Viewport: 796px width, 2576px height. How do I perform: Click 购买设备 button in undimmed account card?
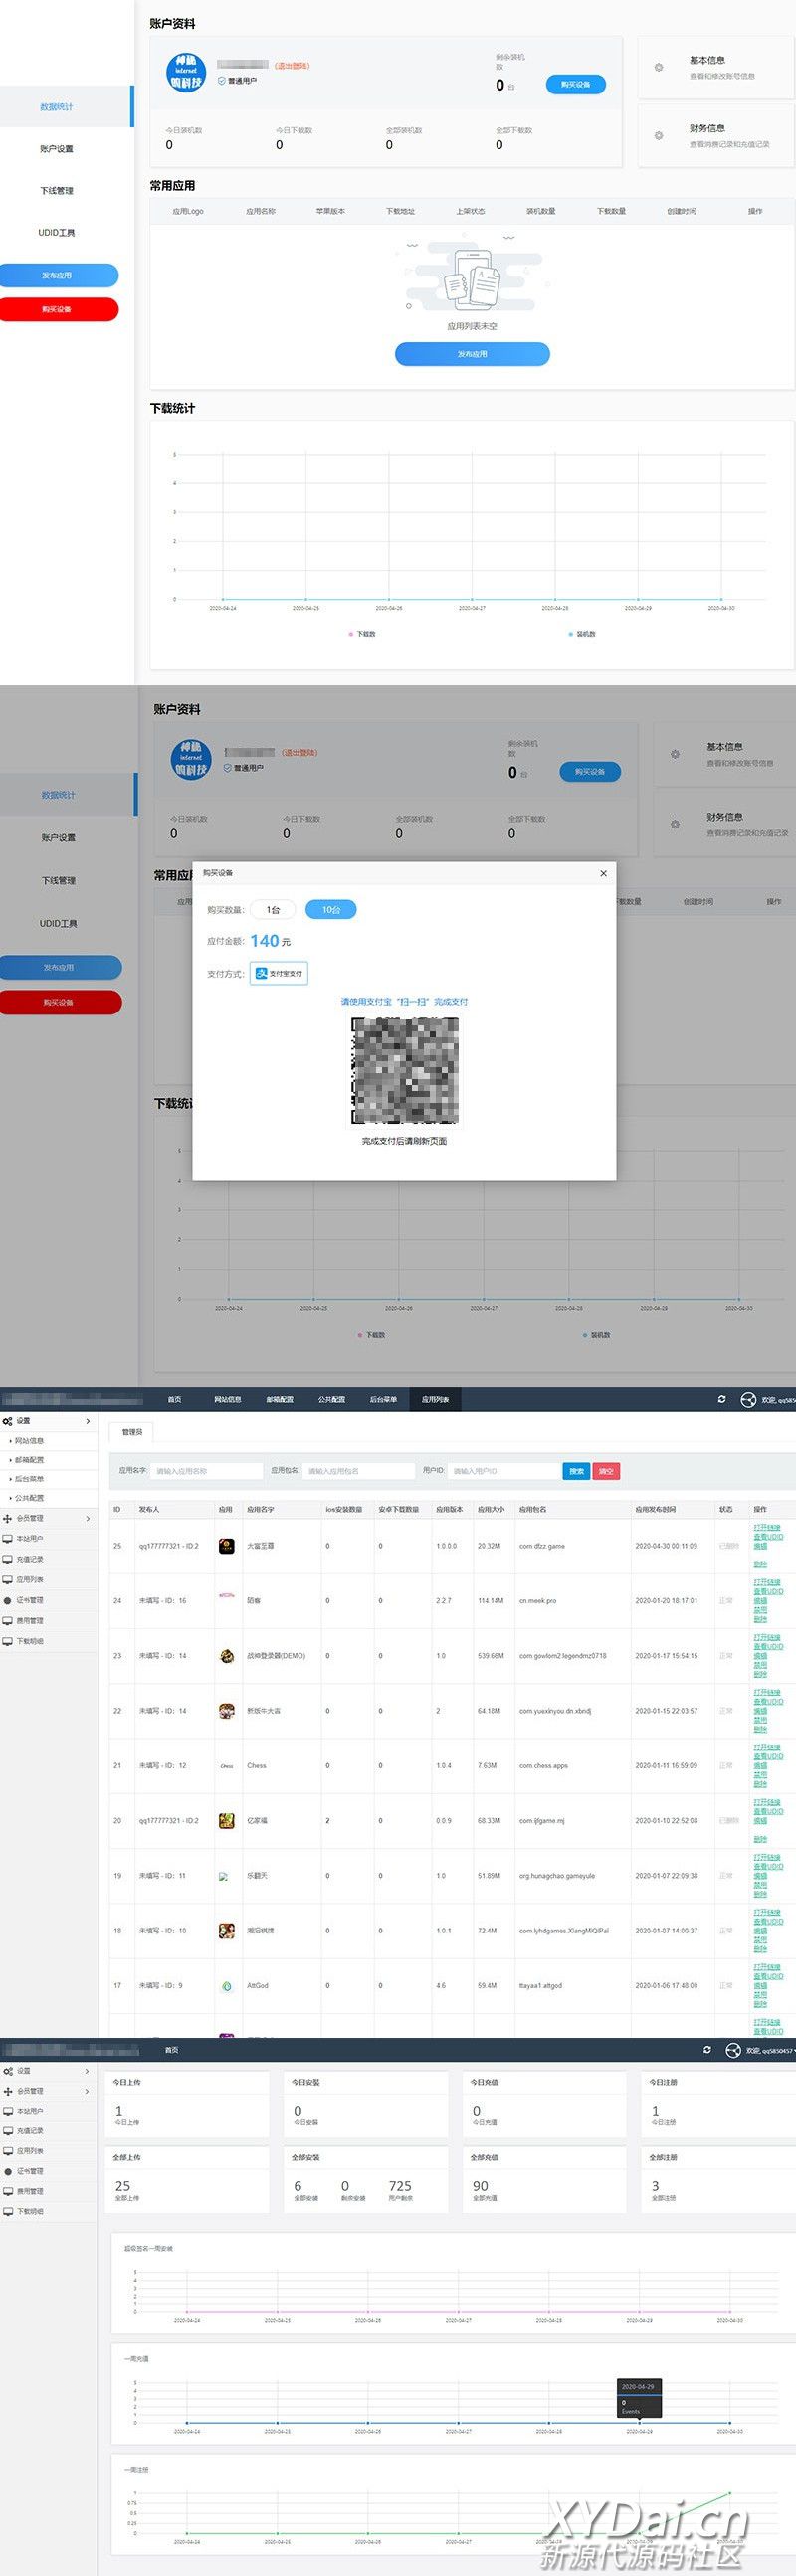click(x=576, y=85)
